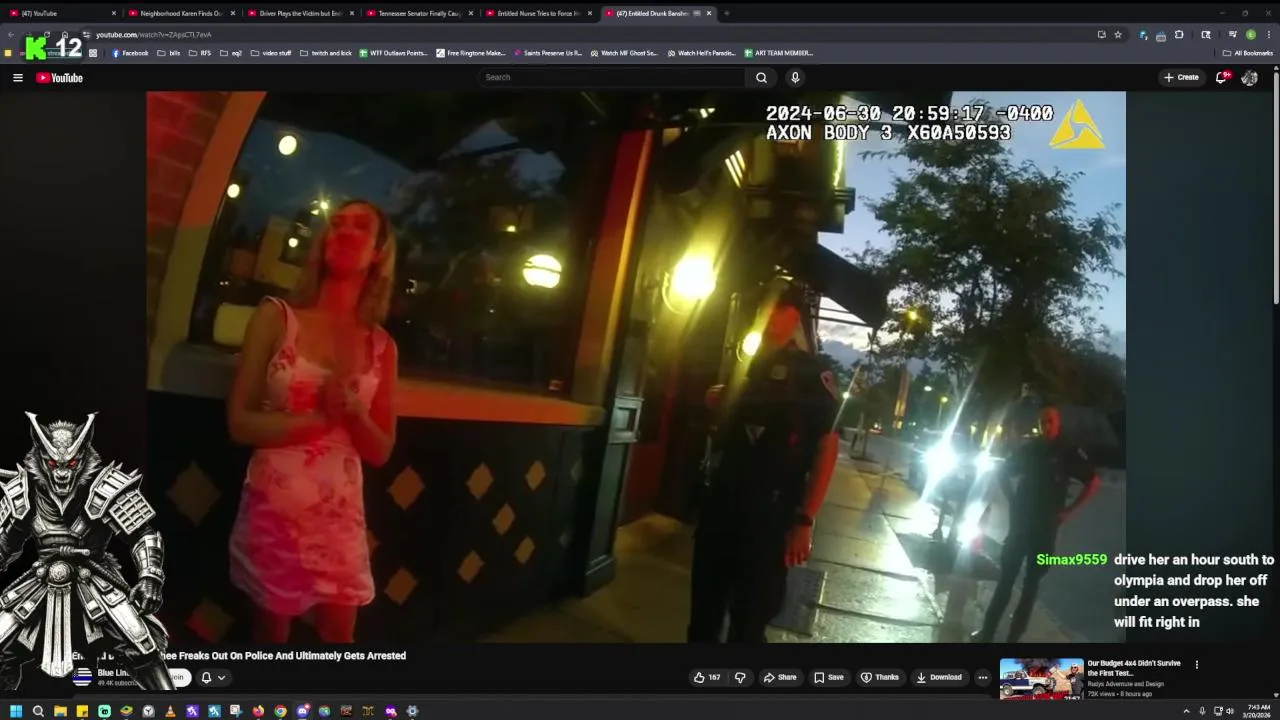This screenshot has width=1280, height=720.
Task: Switch to Driver Plays the Victim tab
Action: 300,13
